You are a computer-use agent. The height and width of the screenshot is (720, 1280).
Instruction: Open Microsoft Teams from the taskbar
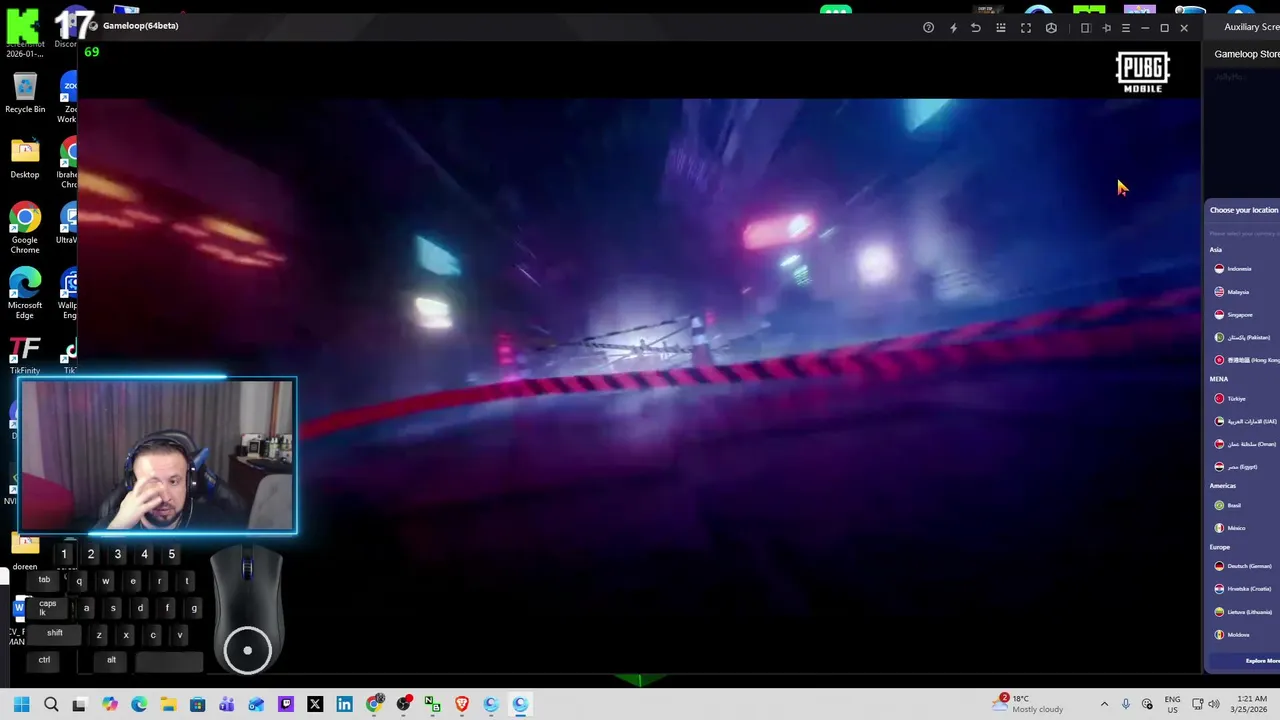[227, 704]
